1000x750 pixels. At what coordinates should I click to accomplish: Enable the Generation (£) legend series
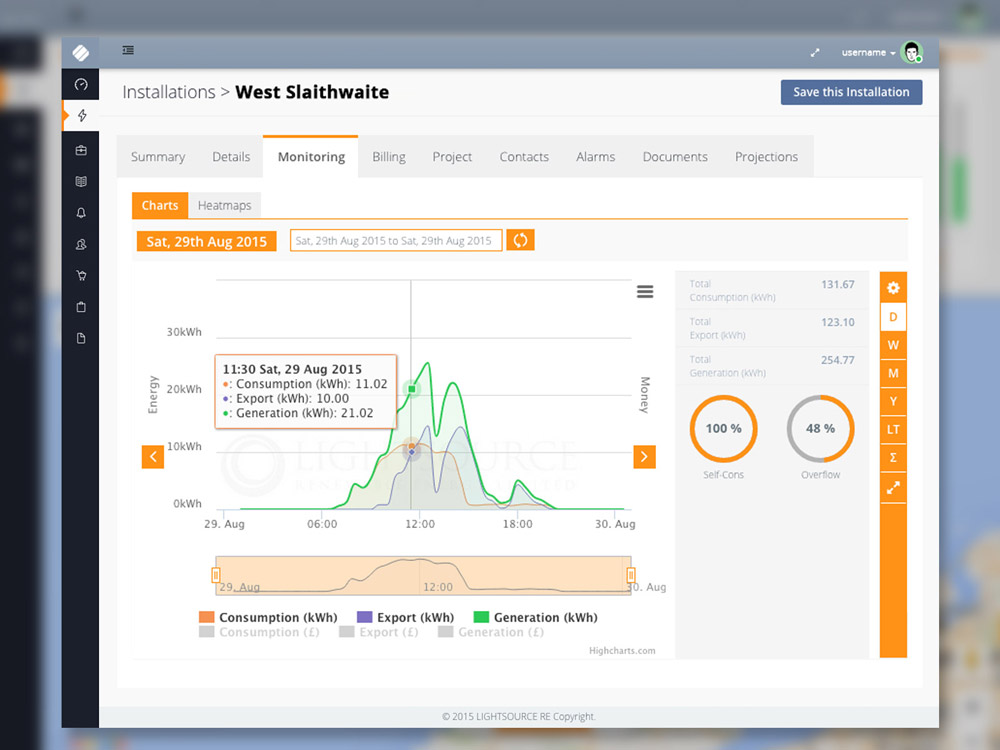490,632
